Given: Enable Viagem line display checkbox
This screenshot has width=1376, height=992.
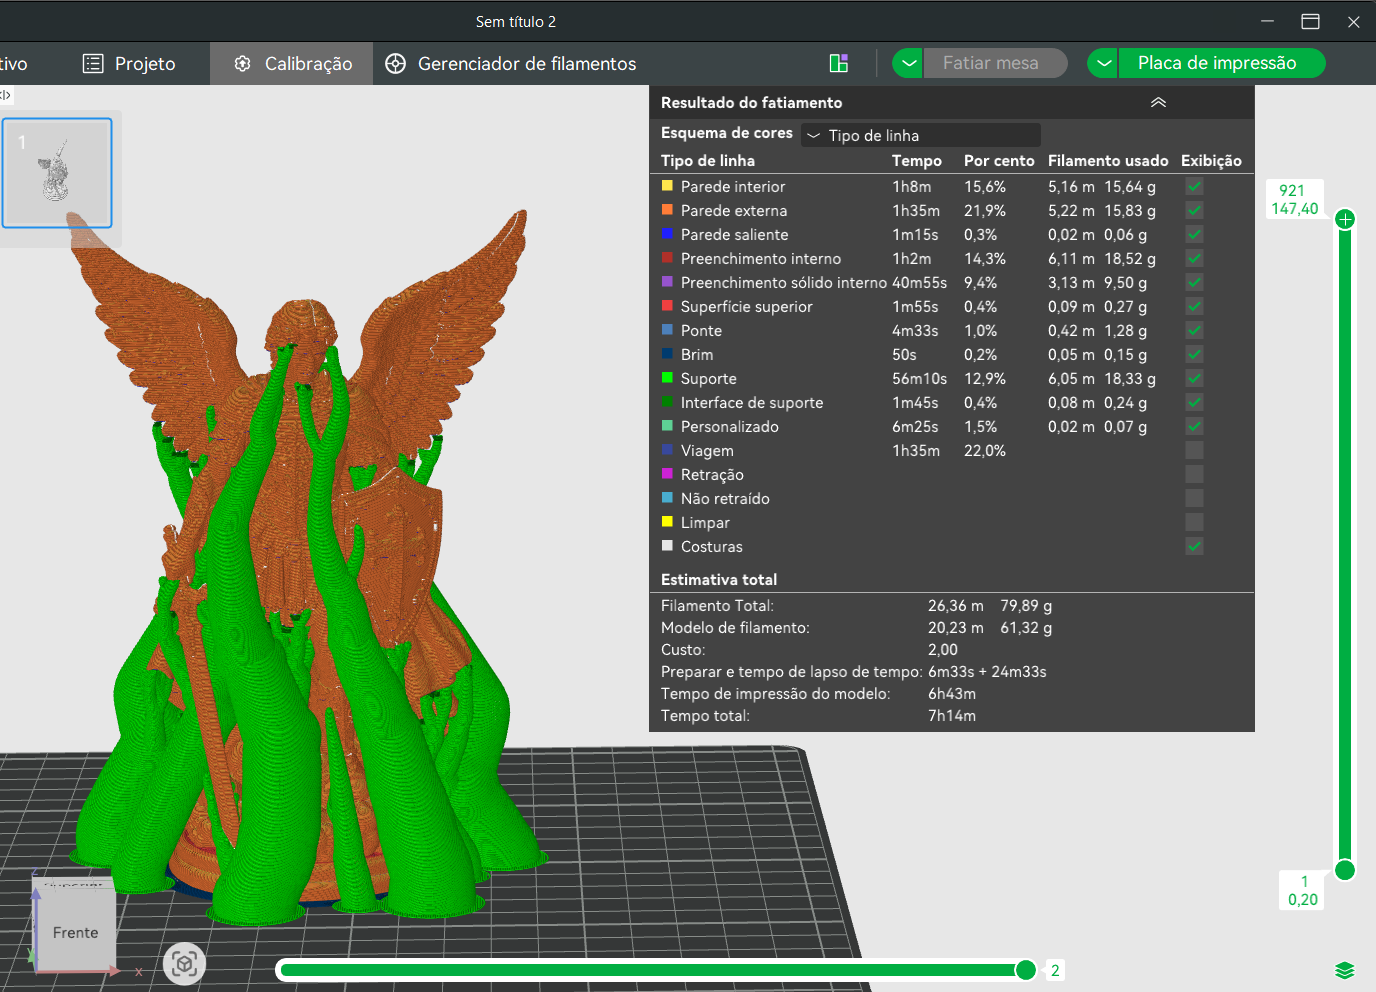Looking at the screenshot, I should 1194,450.
